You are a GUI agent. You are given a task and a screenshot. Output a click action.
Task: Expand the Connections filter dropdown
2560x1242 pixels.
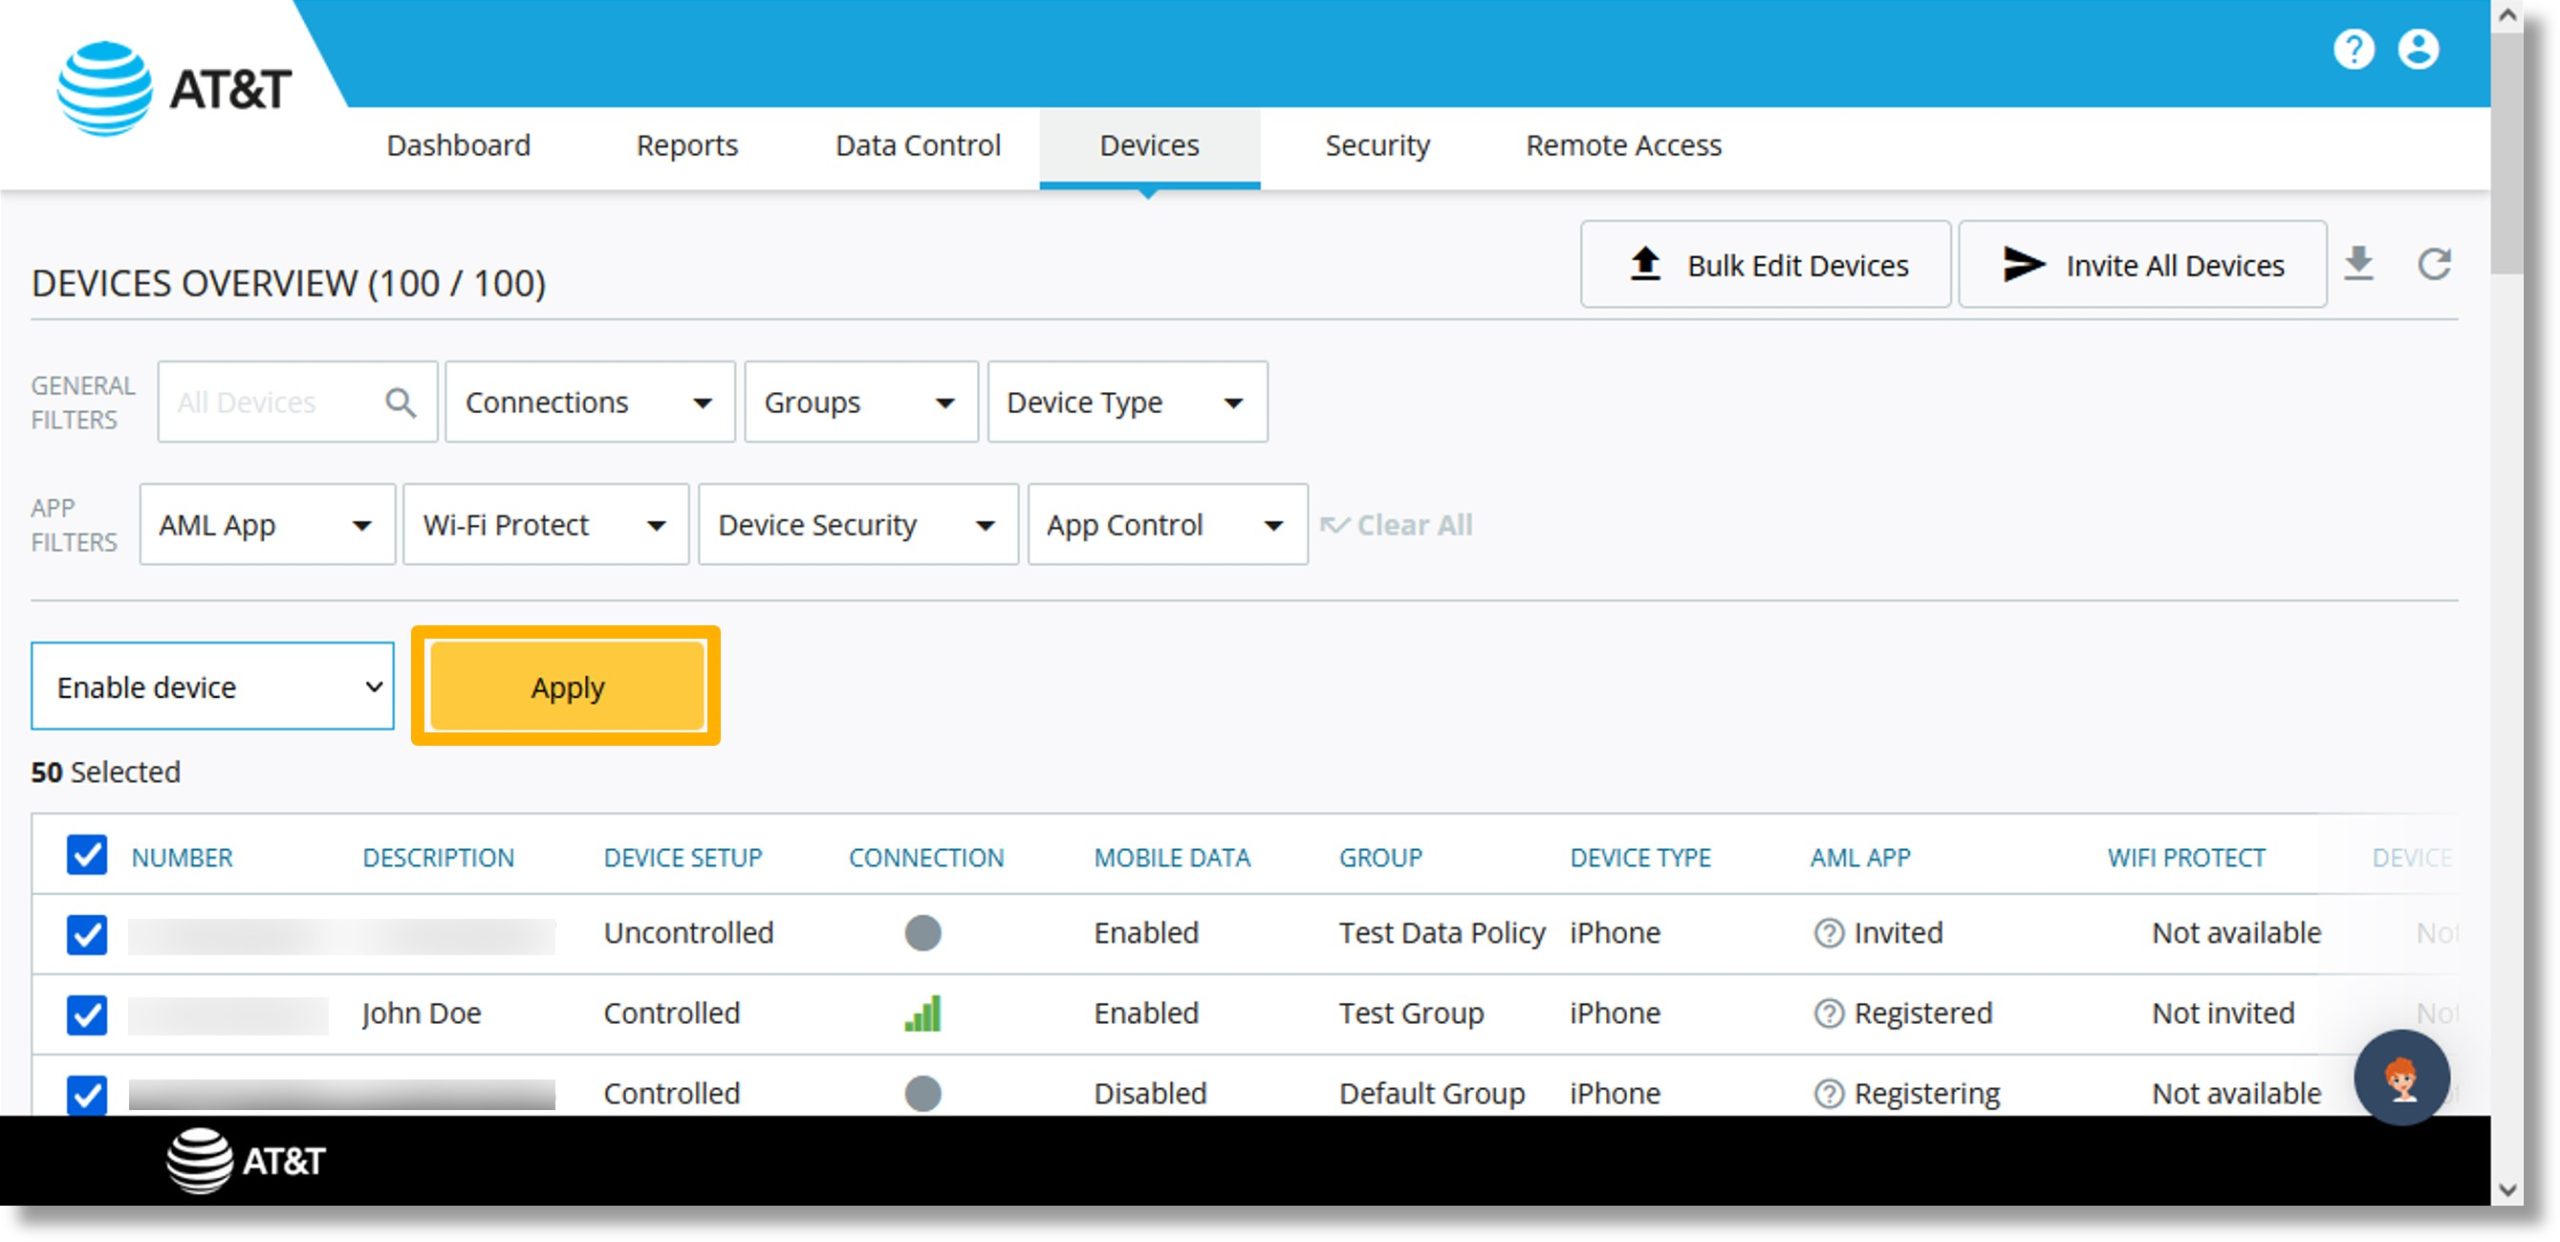(x=590, y=402)
